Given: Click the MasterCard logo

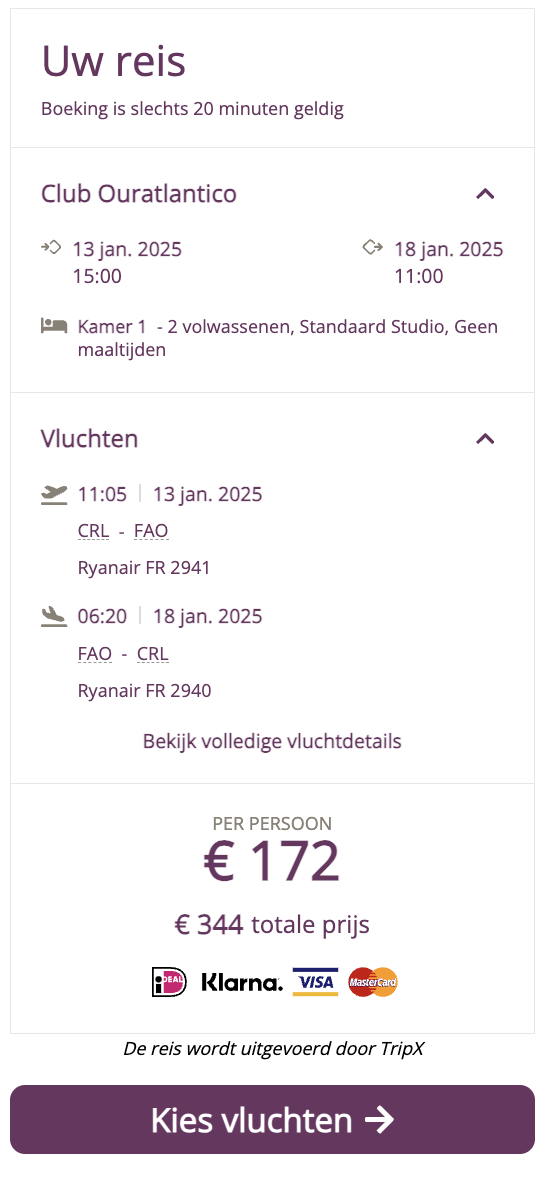Looking at the screenshot, I should coord(373,982).
